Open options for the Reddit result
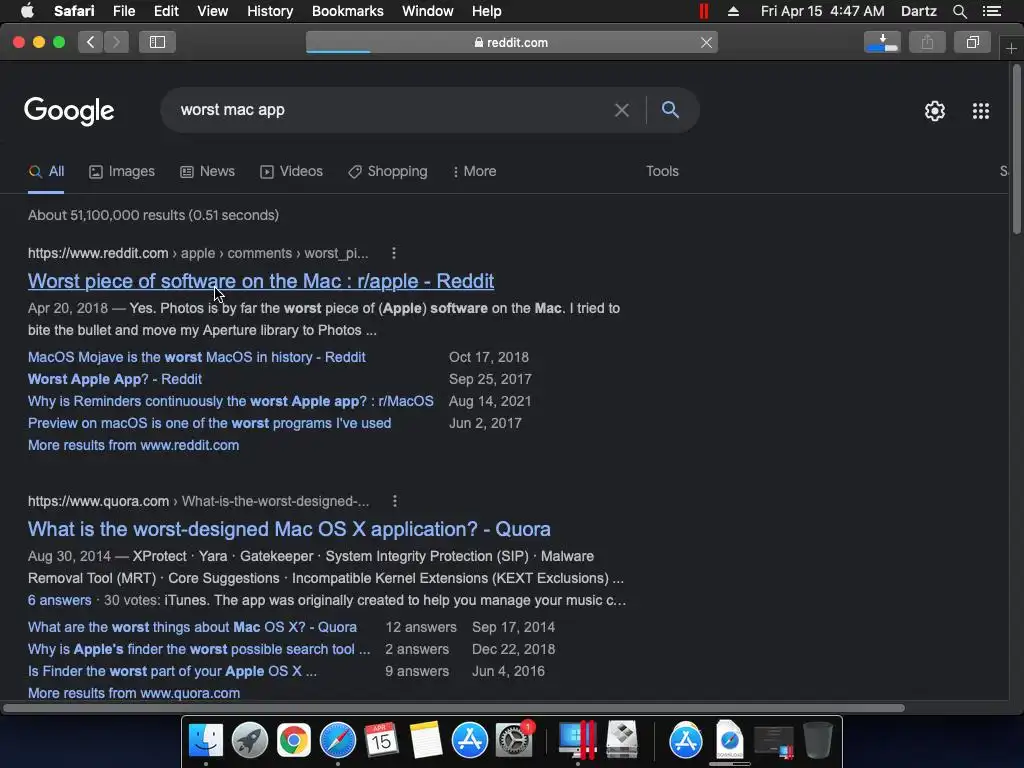 [x=394, y=253]
